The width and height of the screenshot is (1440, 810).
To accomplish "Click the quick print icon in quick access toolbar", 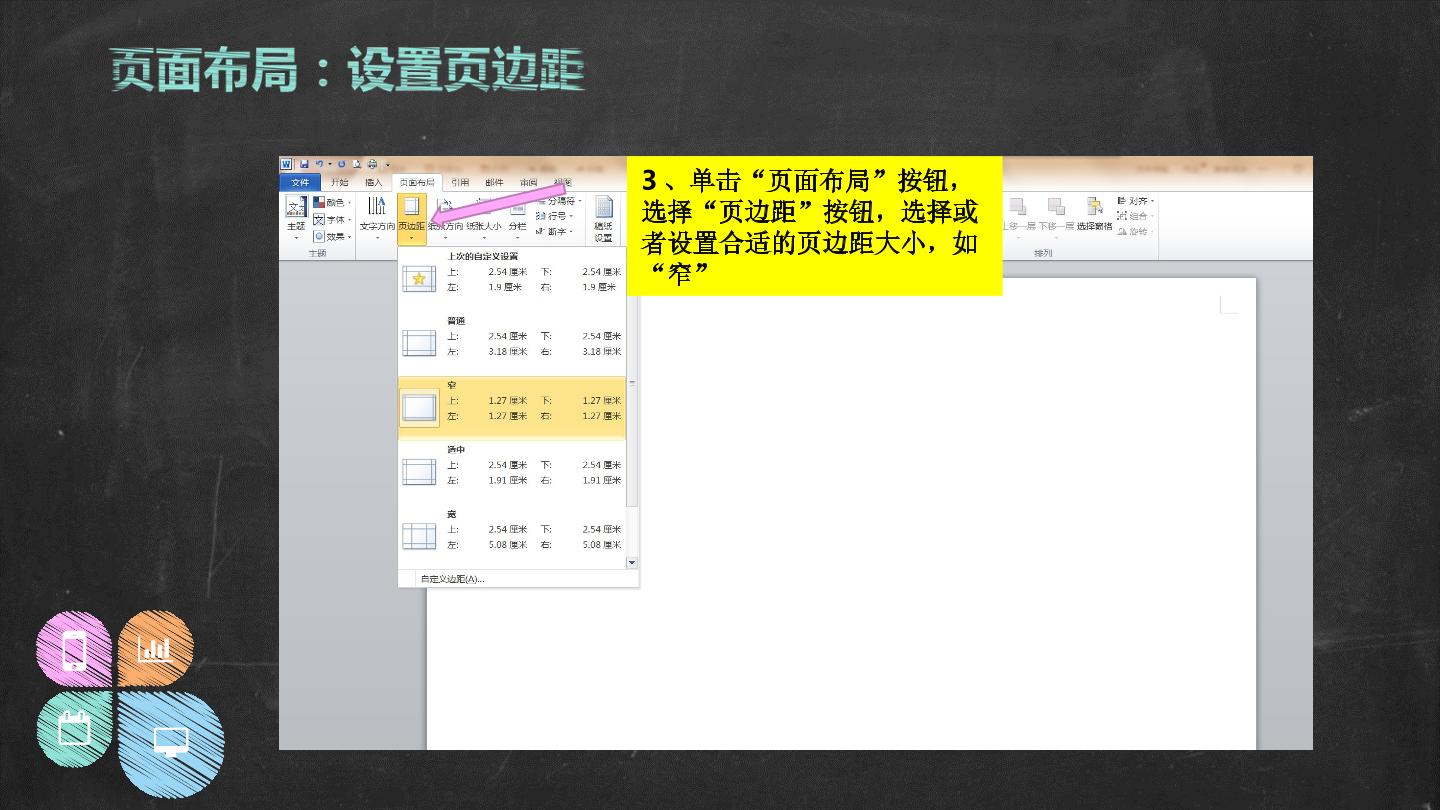I will (x=372, y=164).
